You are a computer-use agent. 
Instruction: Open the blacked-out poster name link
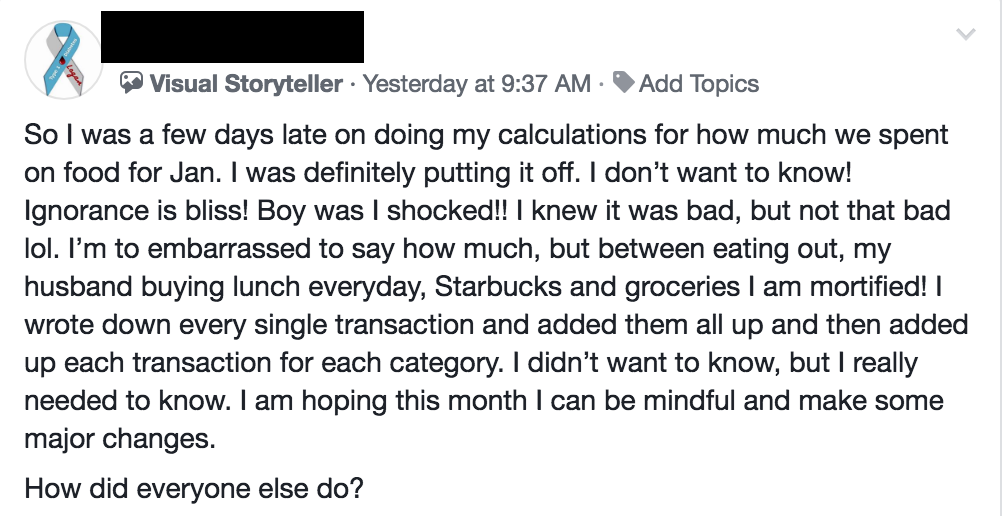233,36
